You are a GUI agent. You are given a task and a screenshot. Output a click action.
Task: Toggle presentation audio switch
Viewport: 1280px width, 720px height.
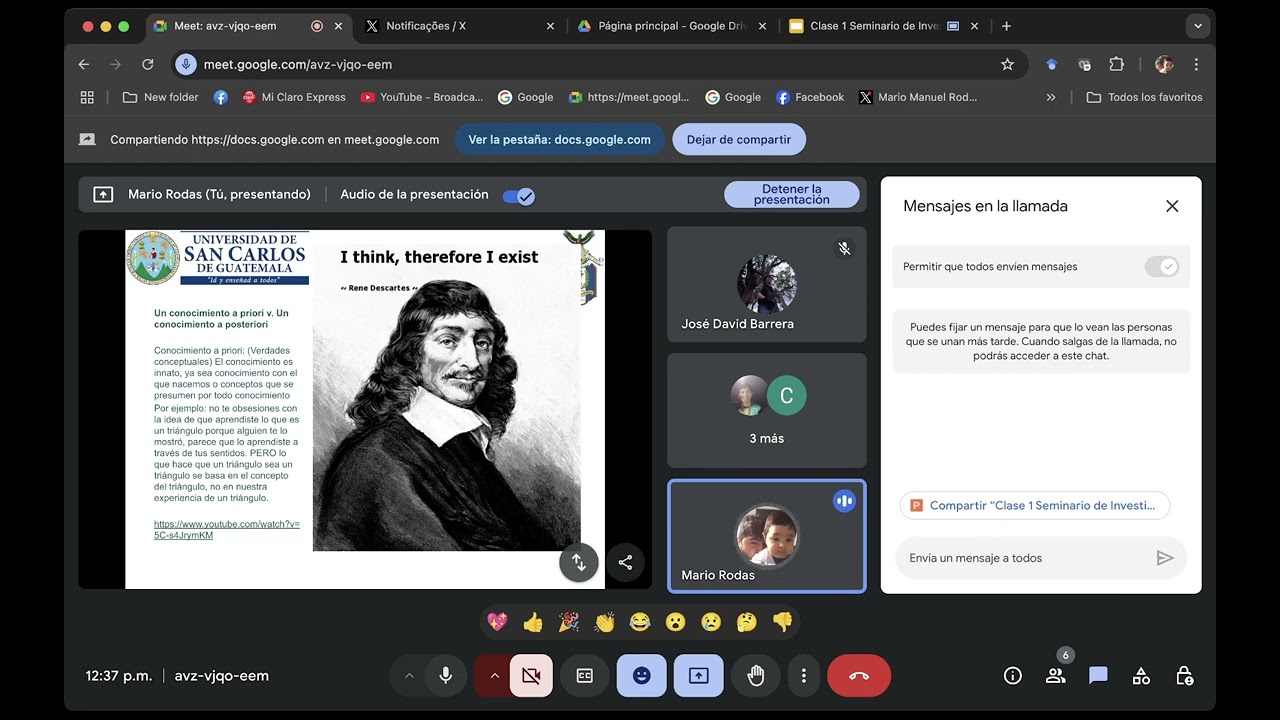click(x=519, y=196)
